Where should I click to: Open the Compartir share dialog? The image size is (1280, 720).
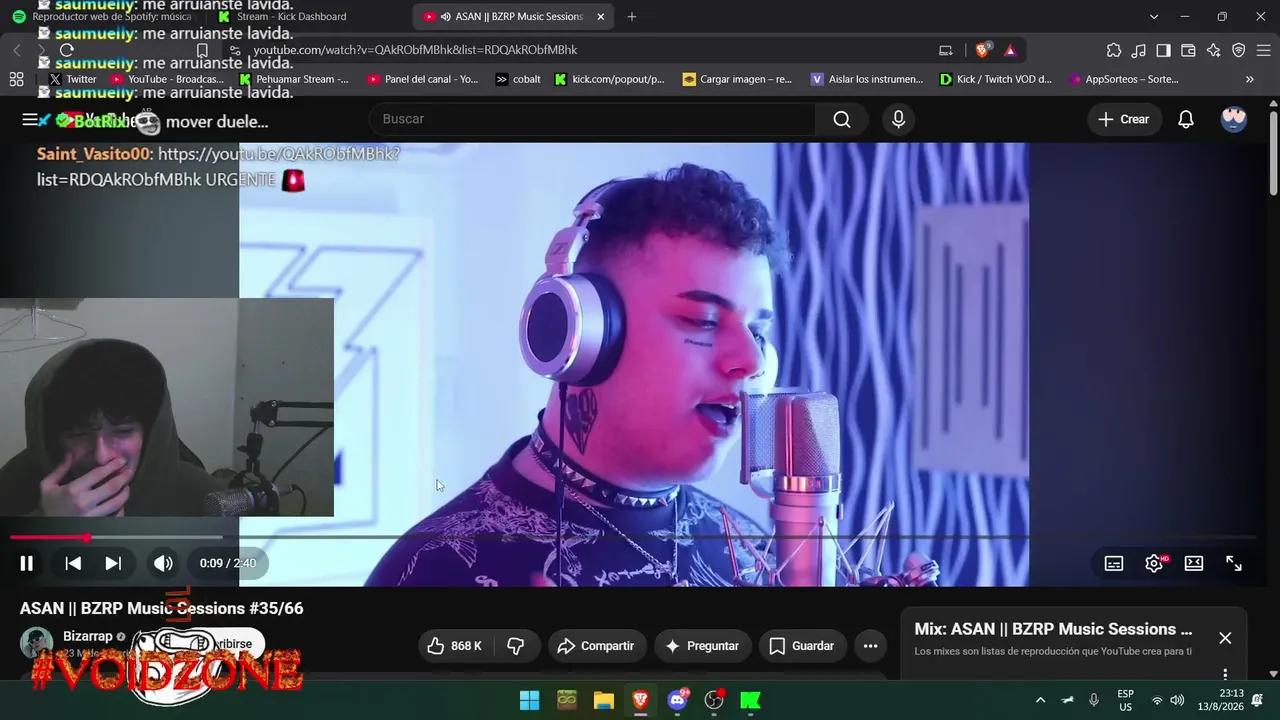(x=596, y=646)
